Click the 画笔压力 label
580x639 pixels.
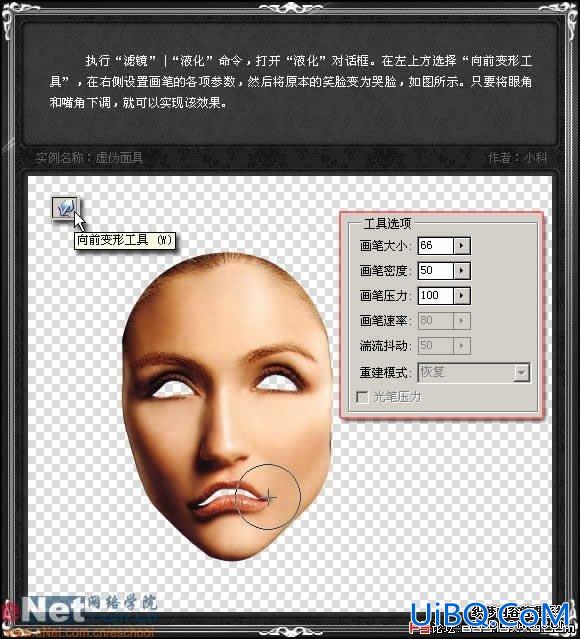click(x=386, y=296)
